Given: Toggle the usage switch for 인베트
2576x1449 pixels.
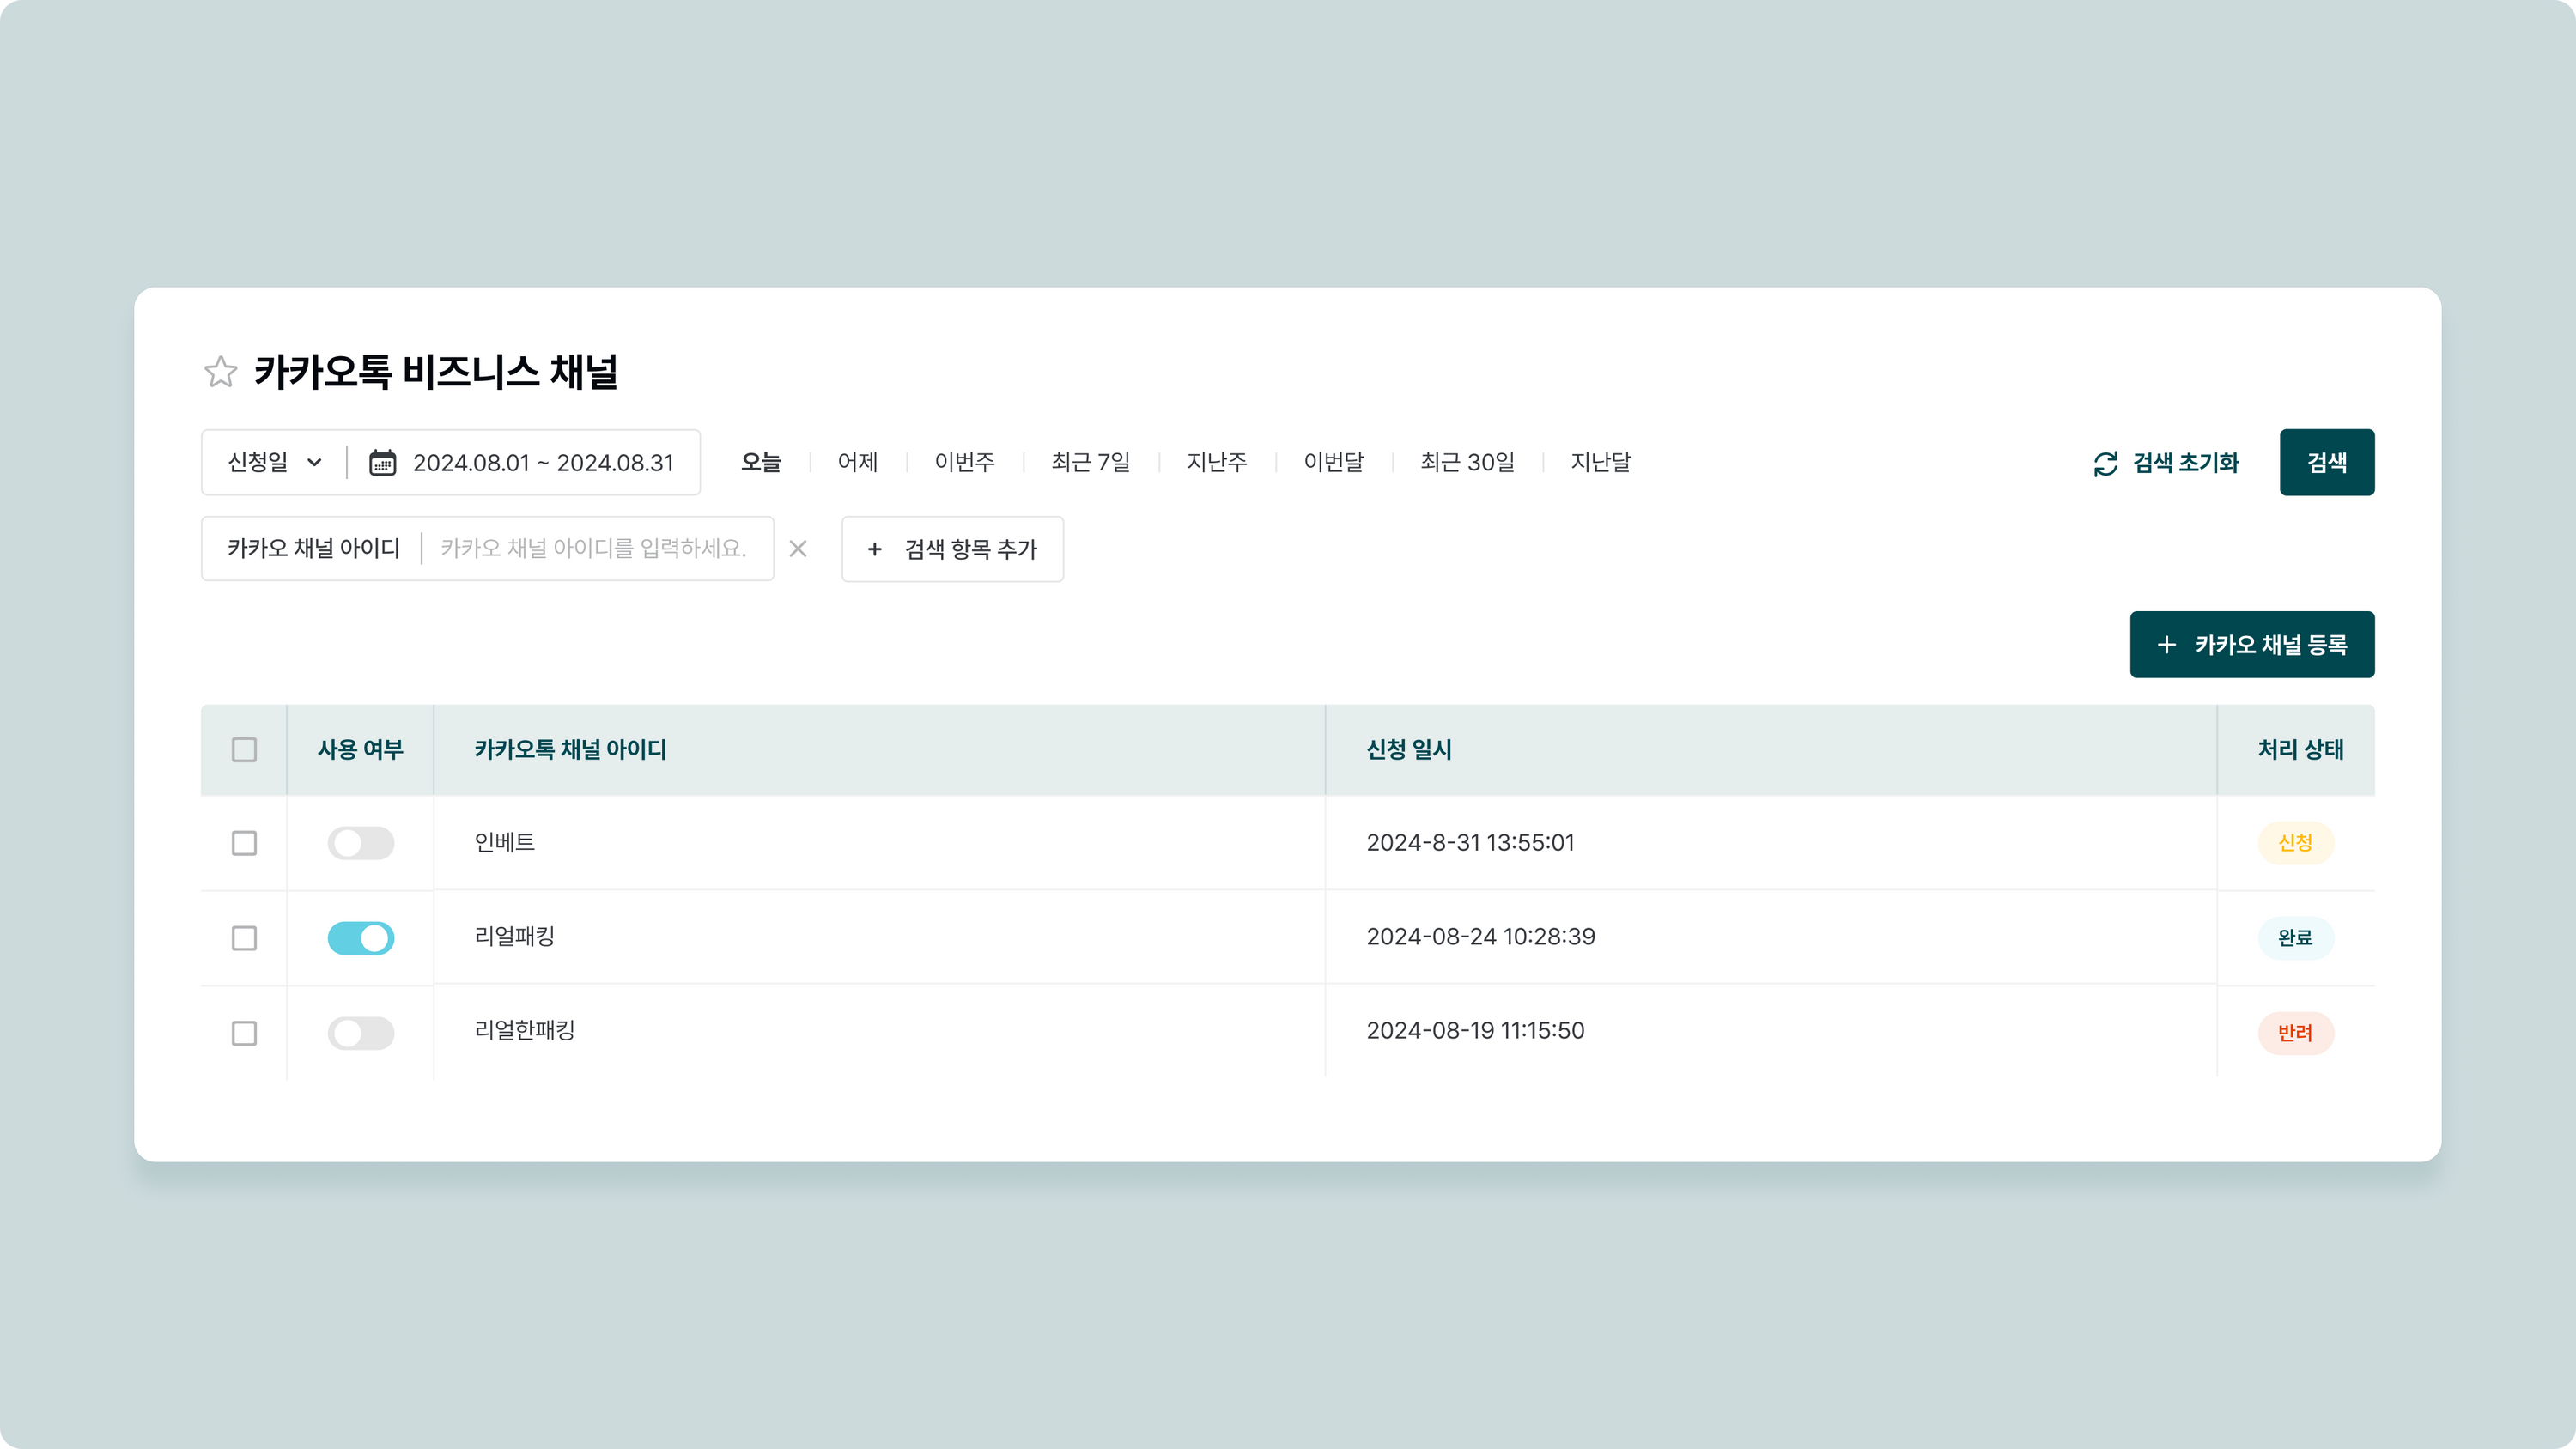Looking at the screenshot, I should click(x=360, y=843).
